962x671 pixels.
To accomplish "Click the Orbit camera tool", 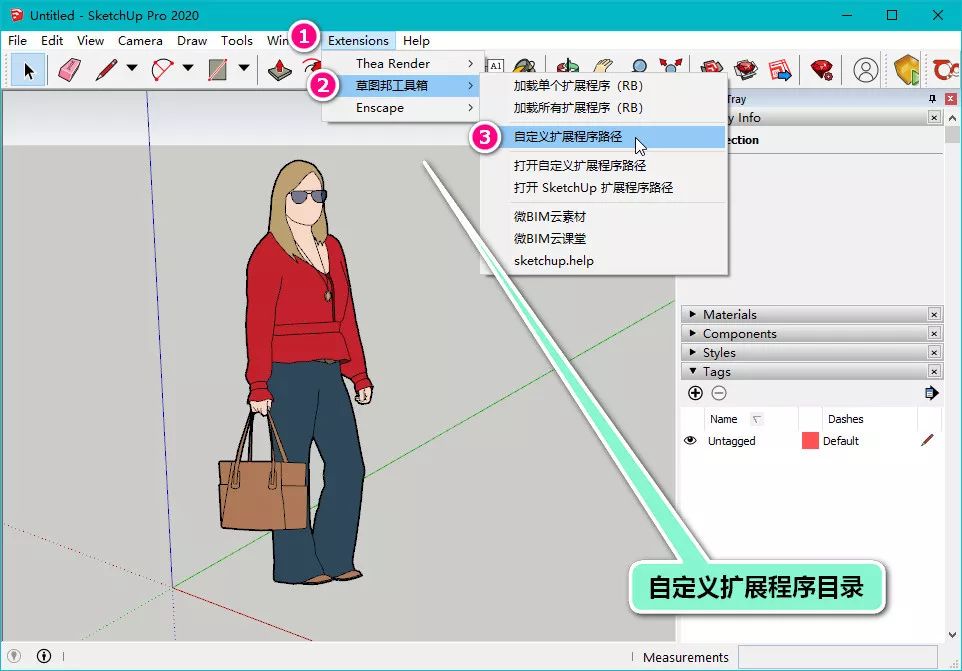I will [x=567, y=66].
